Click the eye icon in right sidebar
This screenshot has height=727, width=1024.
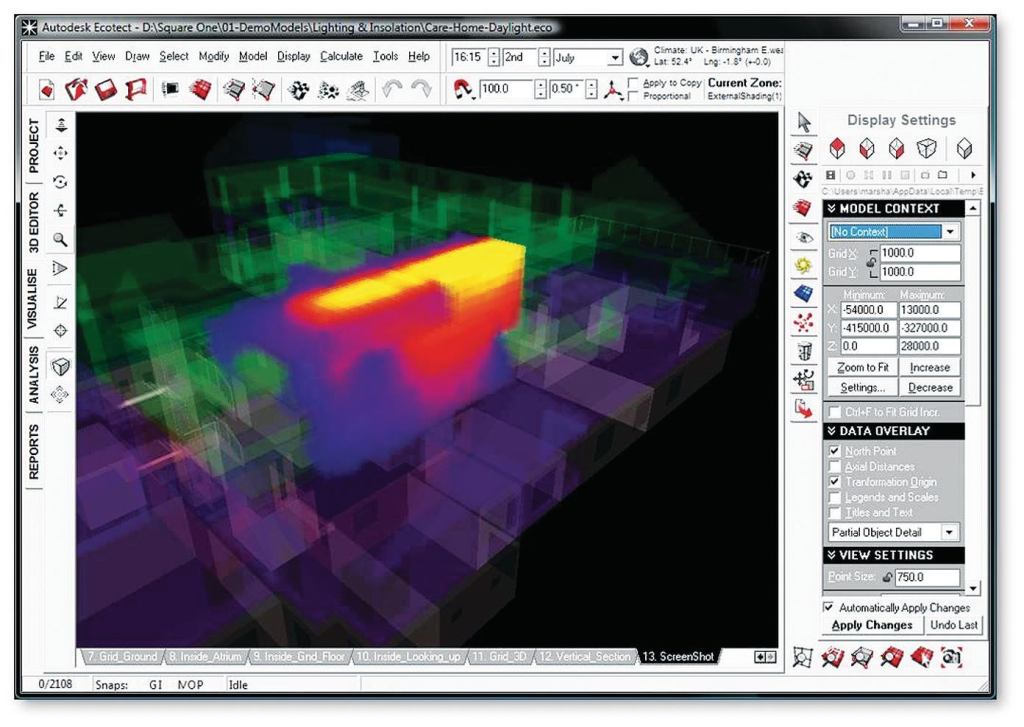pyautogui.click(x=802, y=238)
